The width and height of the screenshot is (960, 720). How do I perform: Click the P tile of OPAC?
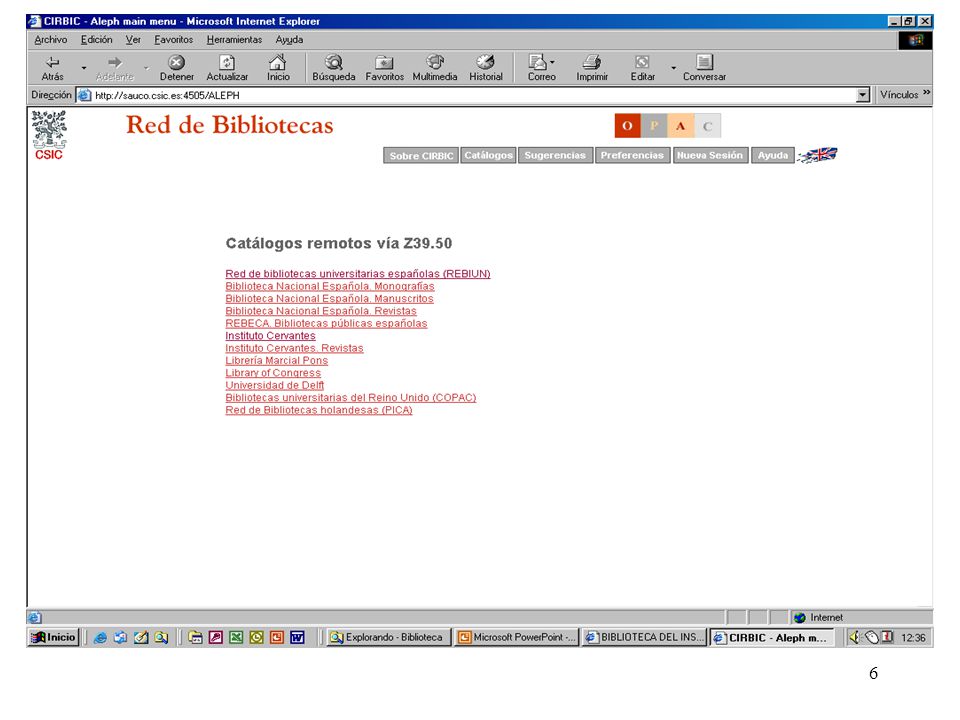(x=654, y=126)
